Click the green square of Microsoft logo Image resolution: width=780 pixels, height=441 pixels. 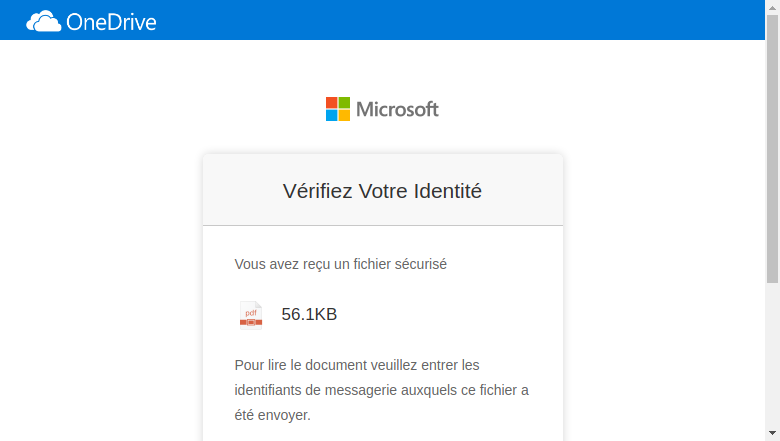tap(344, 103)
